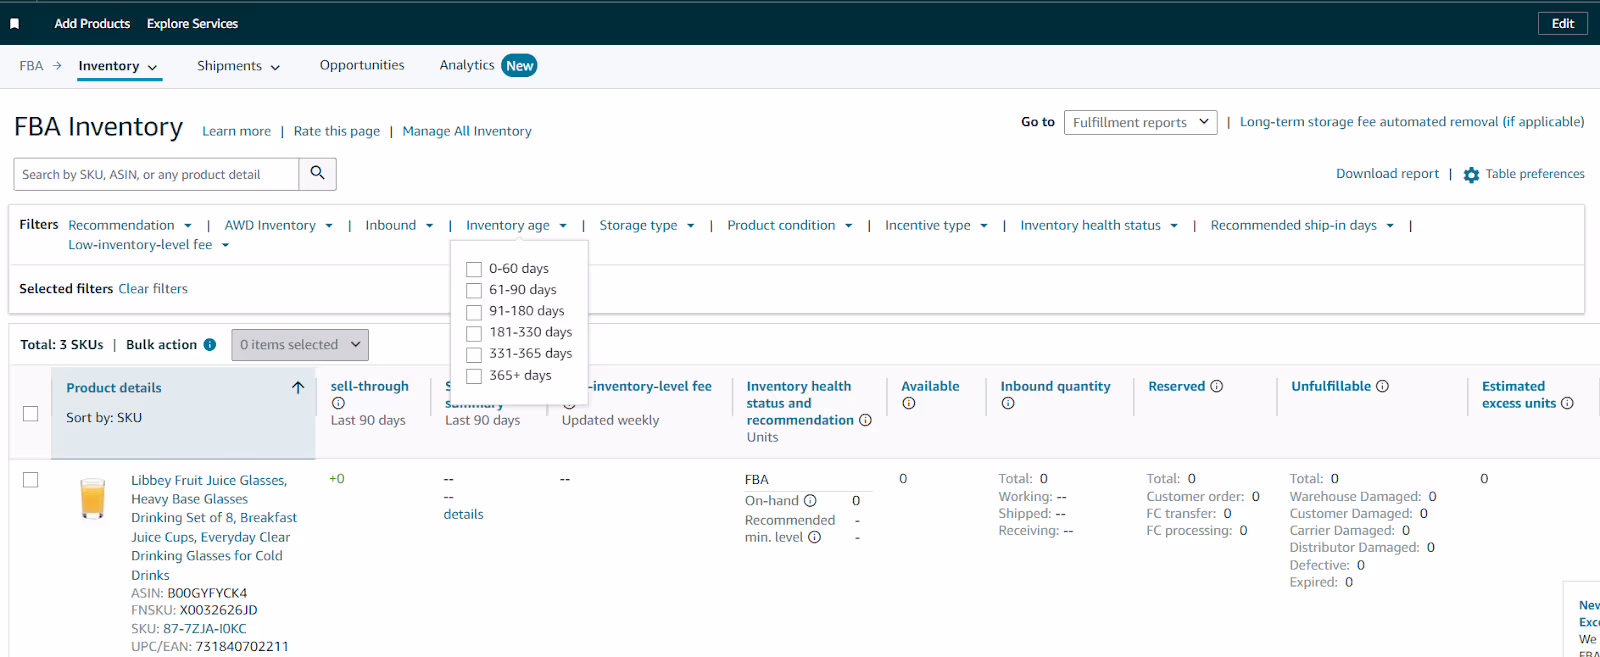Focus the SKU, ASIN search field
The width and height of the screenshot is (1600, 657).
[156, 174]
